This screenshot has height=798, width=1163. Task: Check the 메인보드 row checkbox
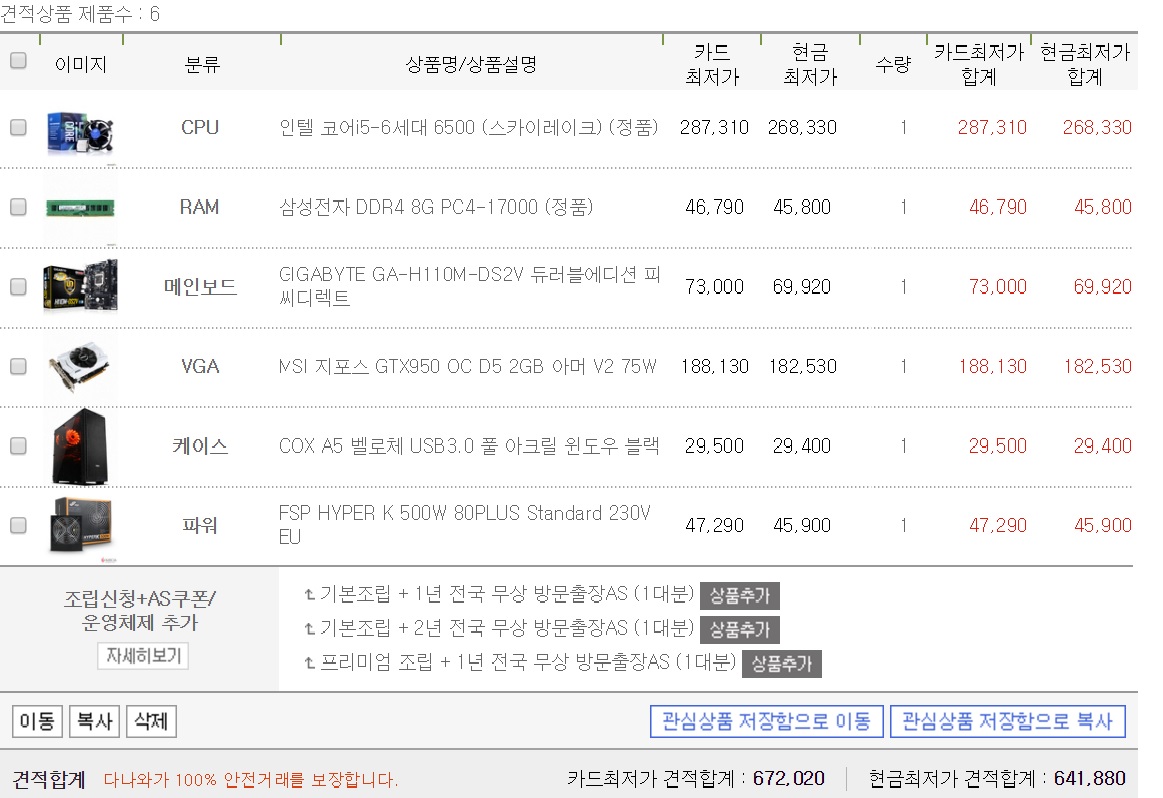(x=18, y=287)
